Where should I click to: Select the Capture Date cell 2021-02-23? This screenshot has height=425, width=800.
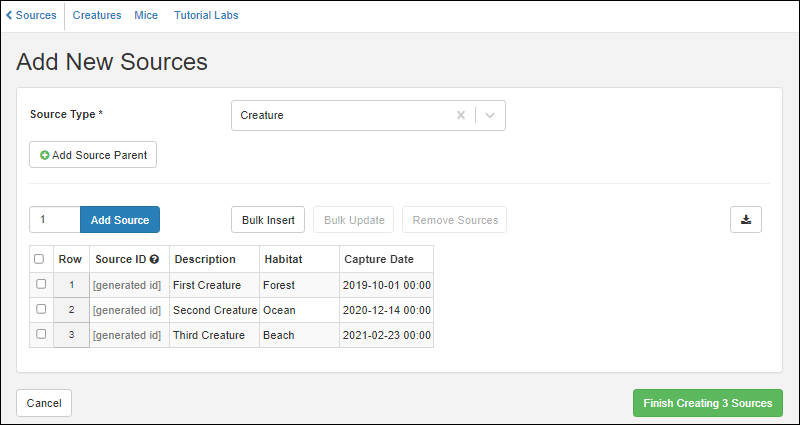tap(387, 335)
